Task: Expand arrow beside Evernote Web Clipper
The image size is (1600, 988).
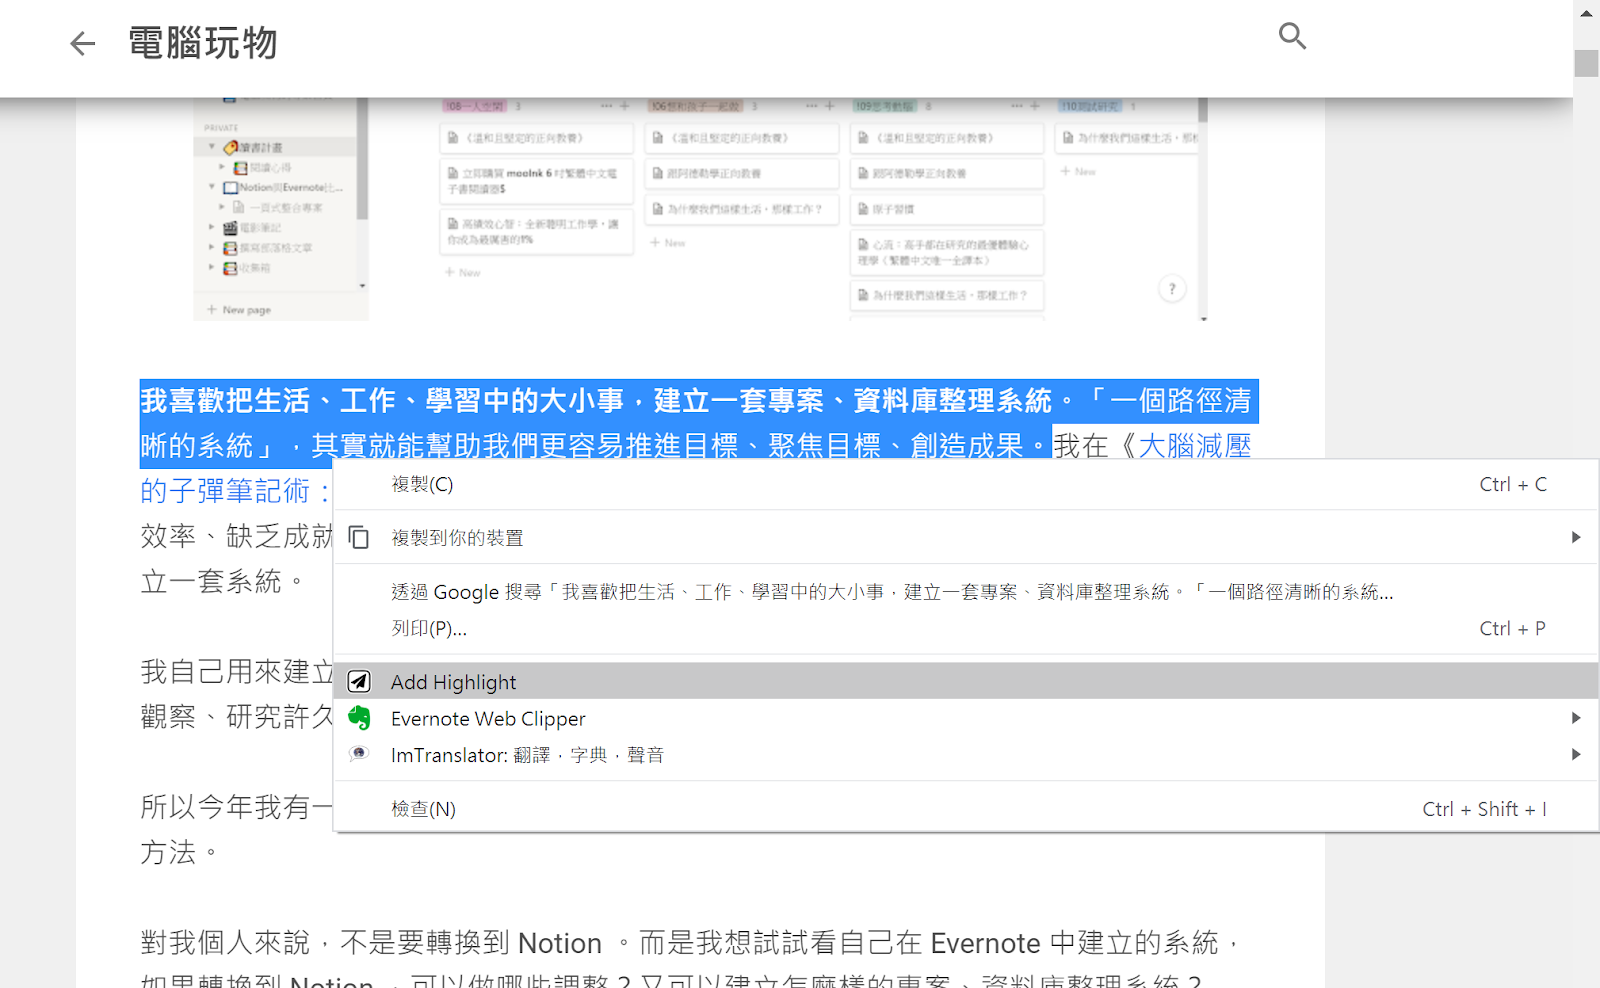Action: (1576, 718)
